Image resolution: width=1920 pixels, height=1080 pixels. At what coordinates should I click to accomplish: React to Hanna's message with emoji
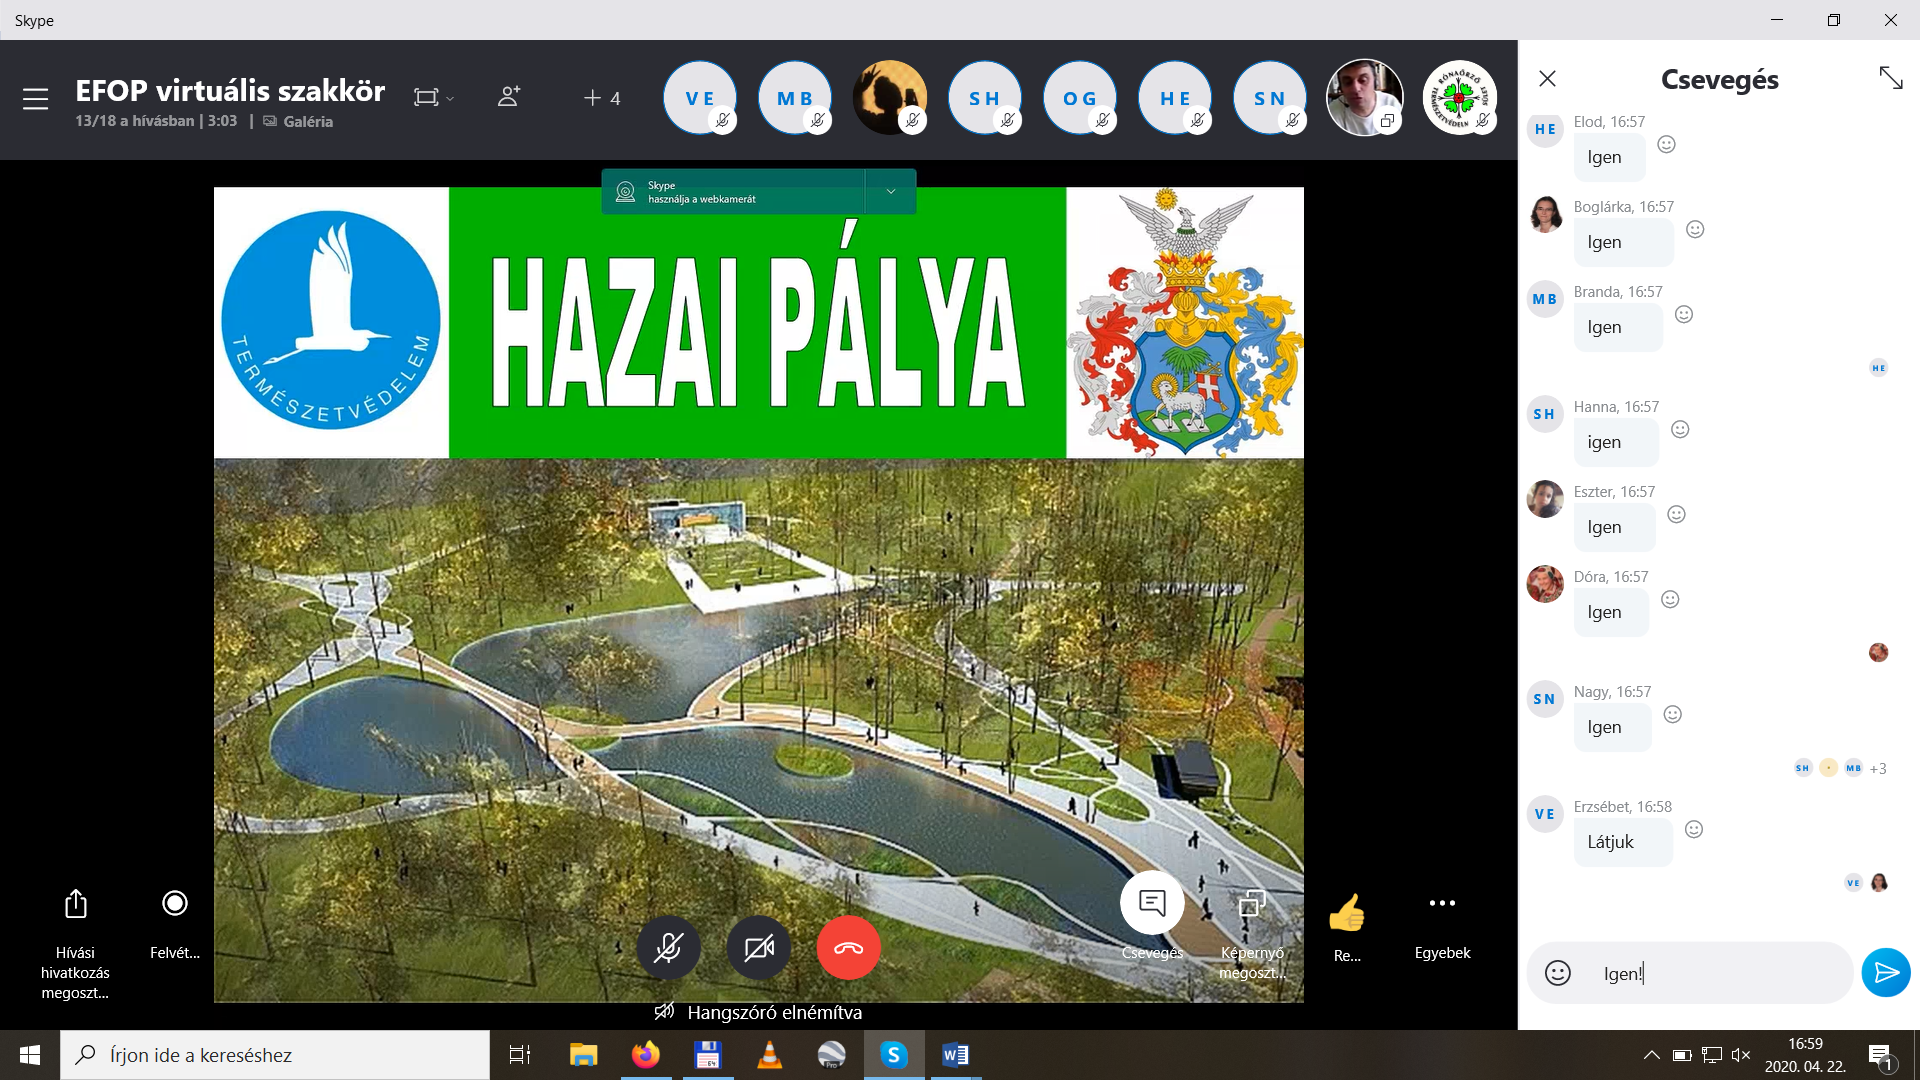click(1680, 429)
